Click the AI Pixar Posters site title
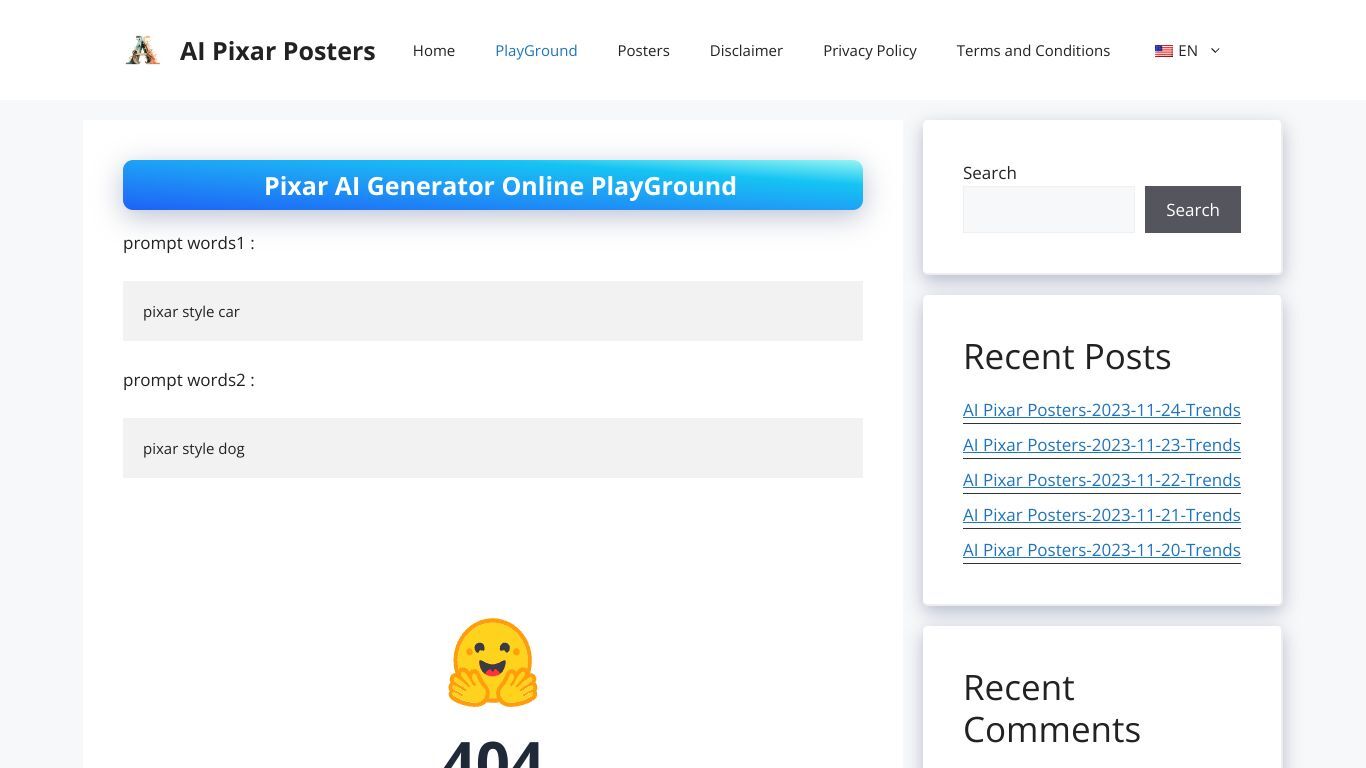 tap(277, 51)
